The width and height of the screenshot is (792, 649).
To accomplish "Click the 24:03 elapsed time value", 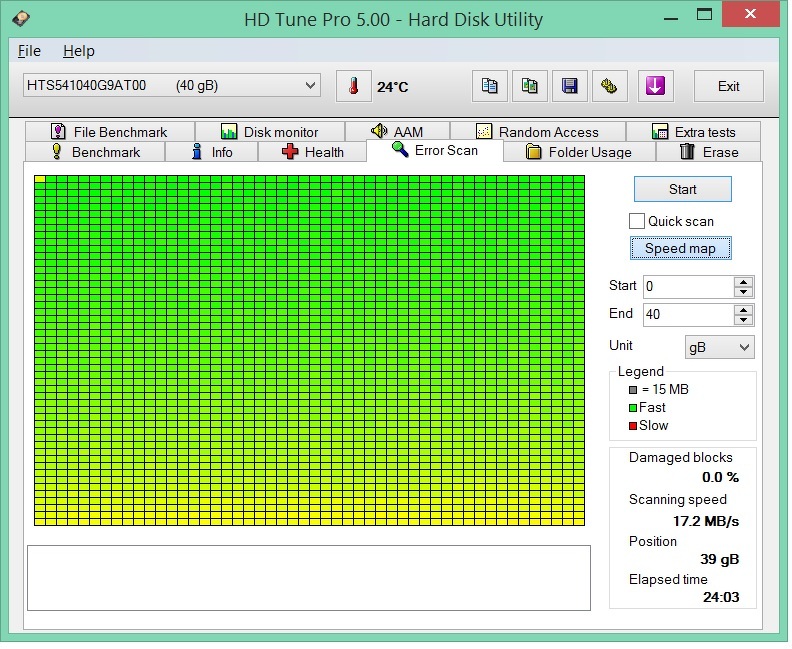I will [x=721, y=597].
